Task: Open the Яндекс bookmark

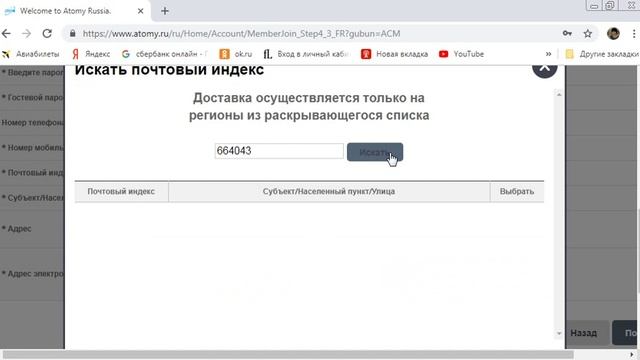Action: click(91, 54)
